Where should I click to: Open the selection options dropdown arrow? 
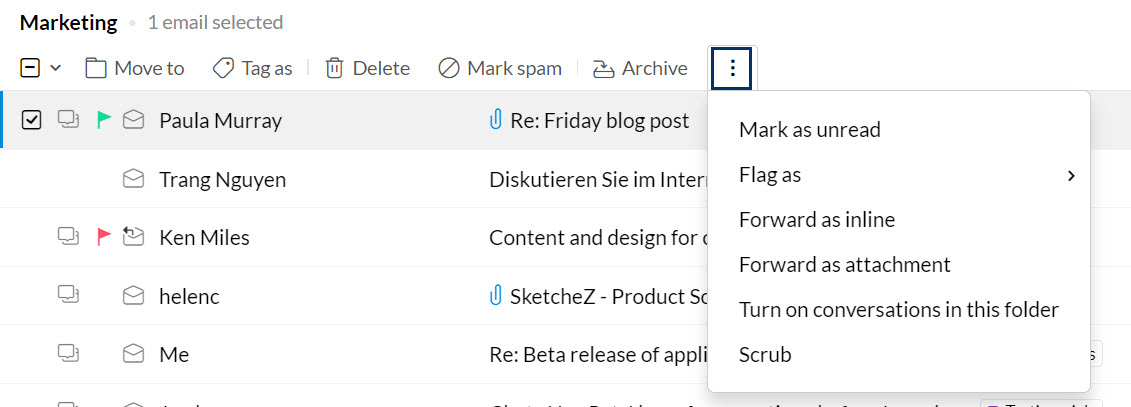pos(56,68)
